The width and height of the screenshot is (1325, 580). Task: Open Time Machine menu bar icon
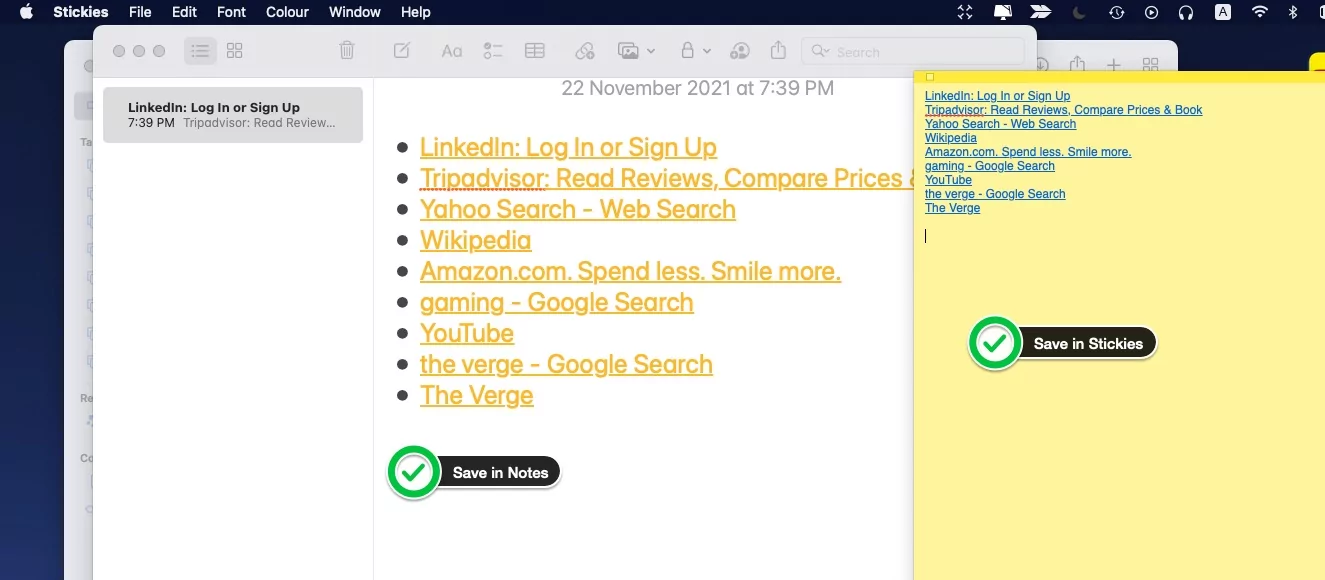pyautogui.click(x=1116, y=12)
